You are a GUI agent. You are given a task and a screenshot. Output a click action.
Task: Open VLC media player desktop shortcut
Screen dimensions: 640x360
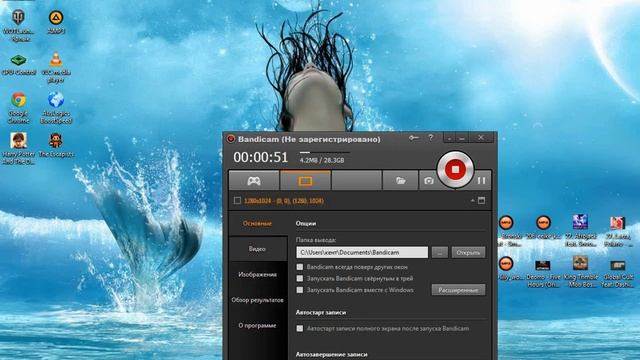click(56, 67)
